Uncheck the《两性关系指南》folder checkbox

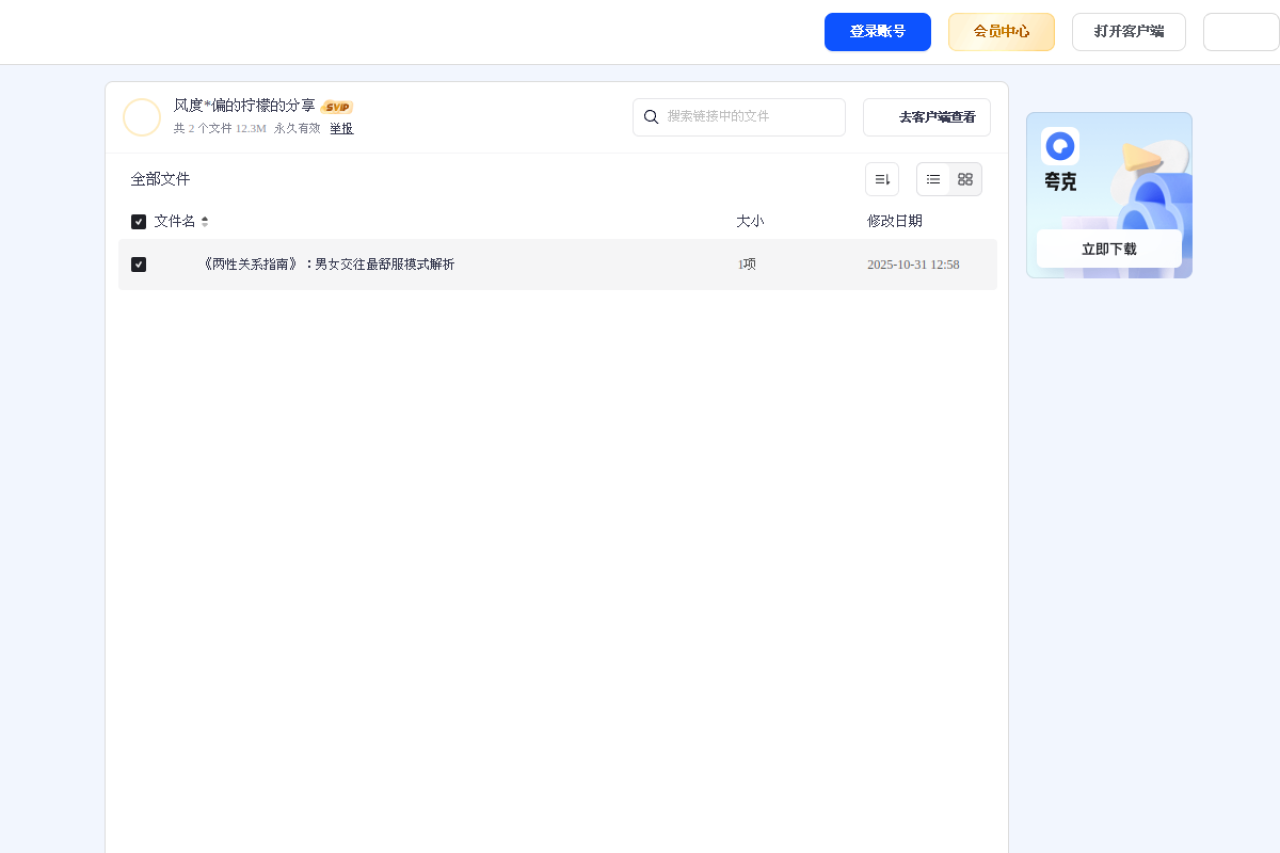[139, 264]
